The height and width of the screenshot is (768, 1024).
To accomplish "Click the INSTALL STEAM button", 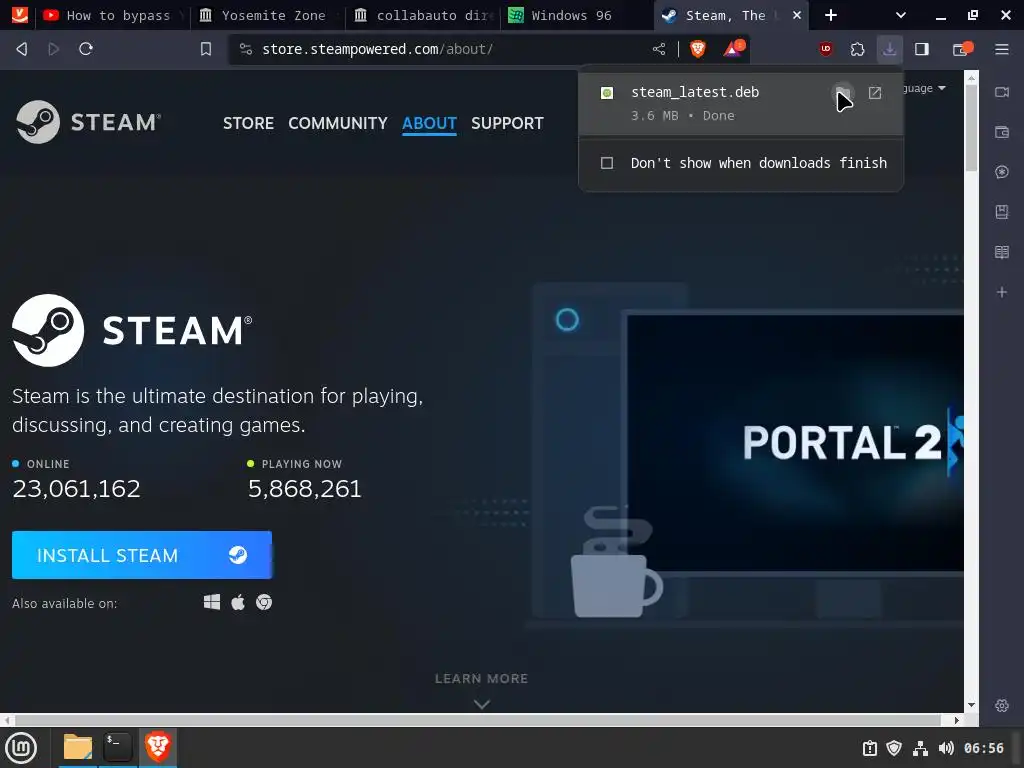I will pyautogui.click(x=142, y=555).
